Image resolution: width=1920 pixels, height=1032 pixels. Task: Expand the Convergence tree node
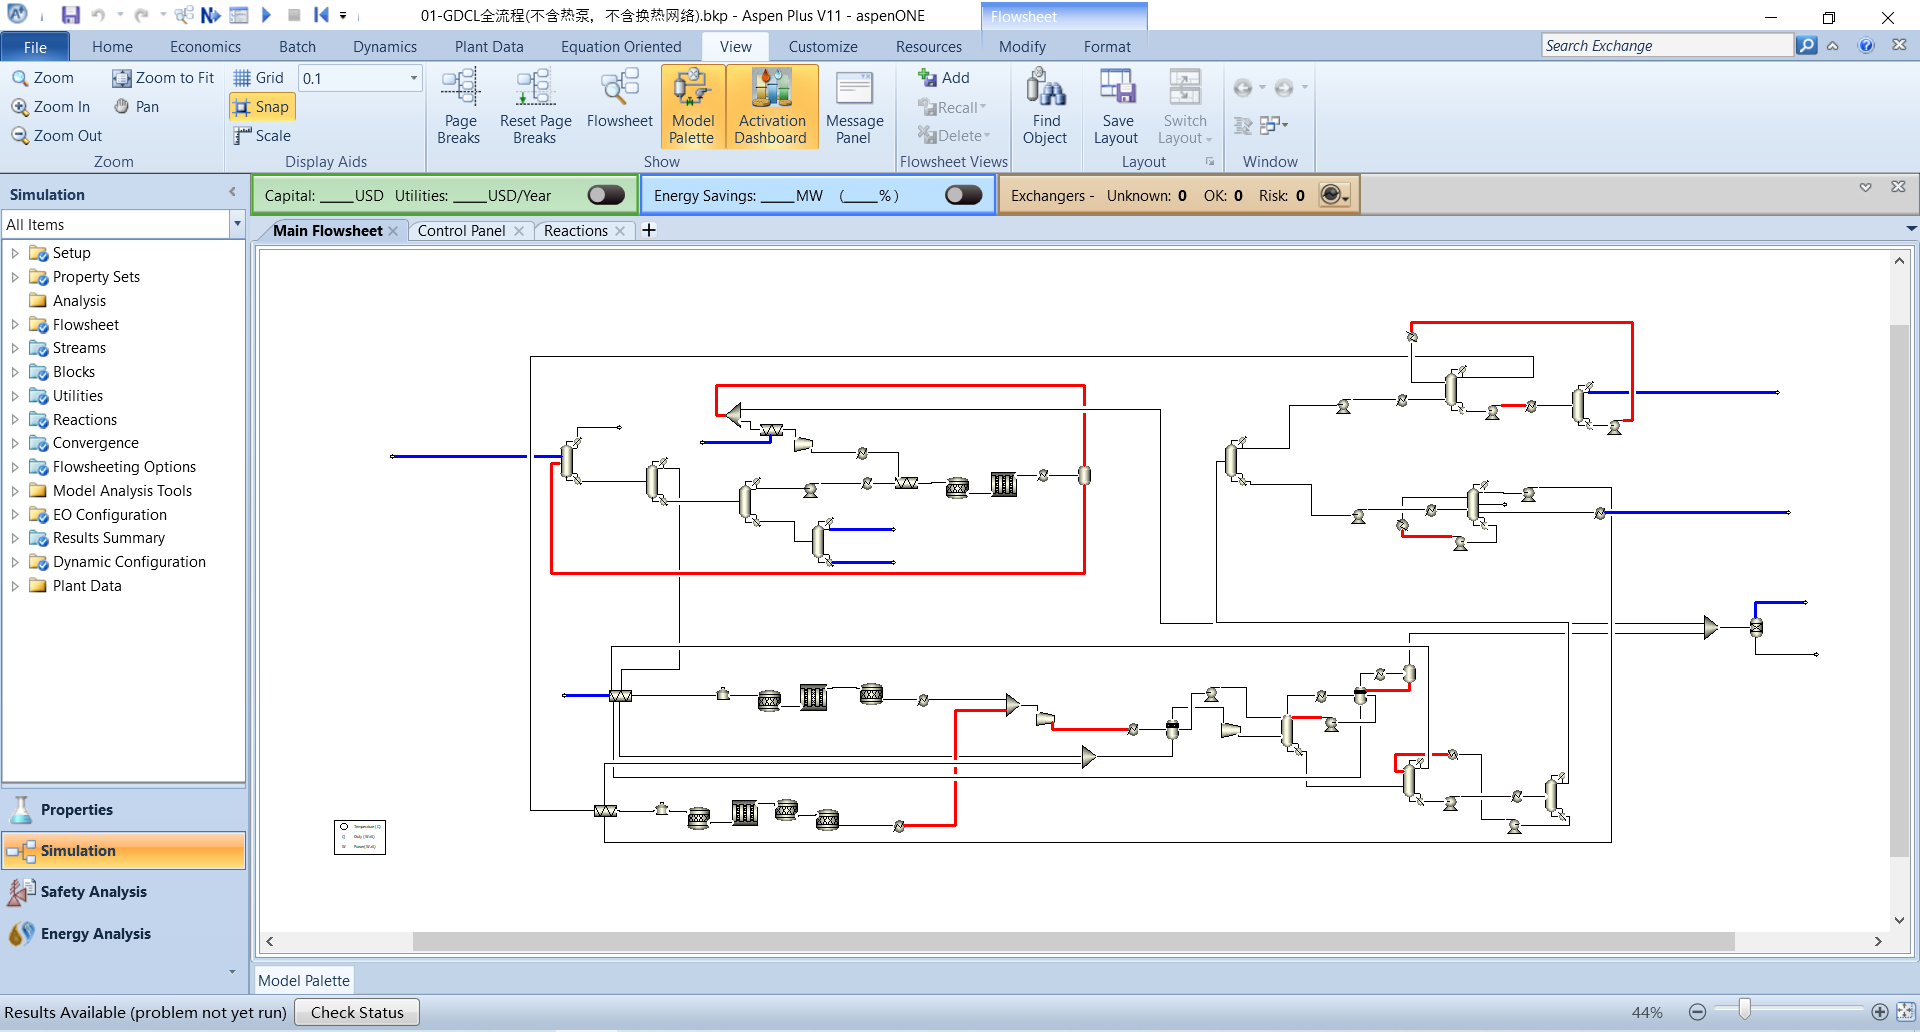click(x=15, y=443)
